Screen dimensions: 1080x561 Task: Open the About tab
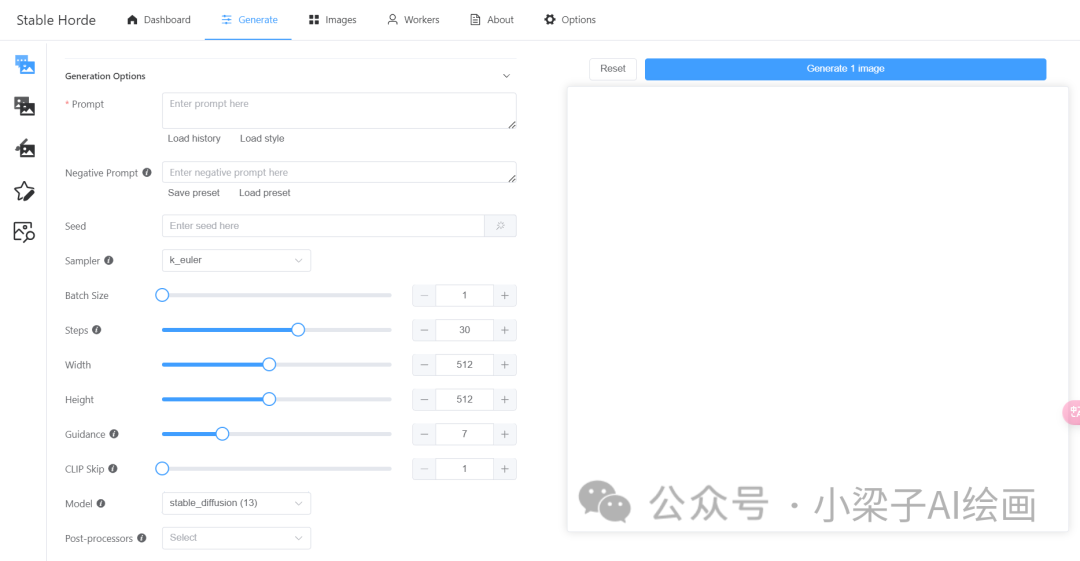click(492, 20)
